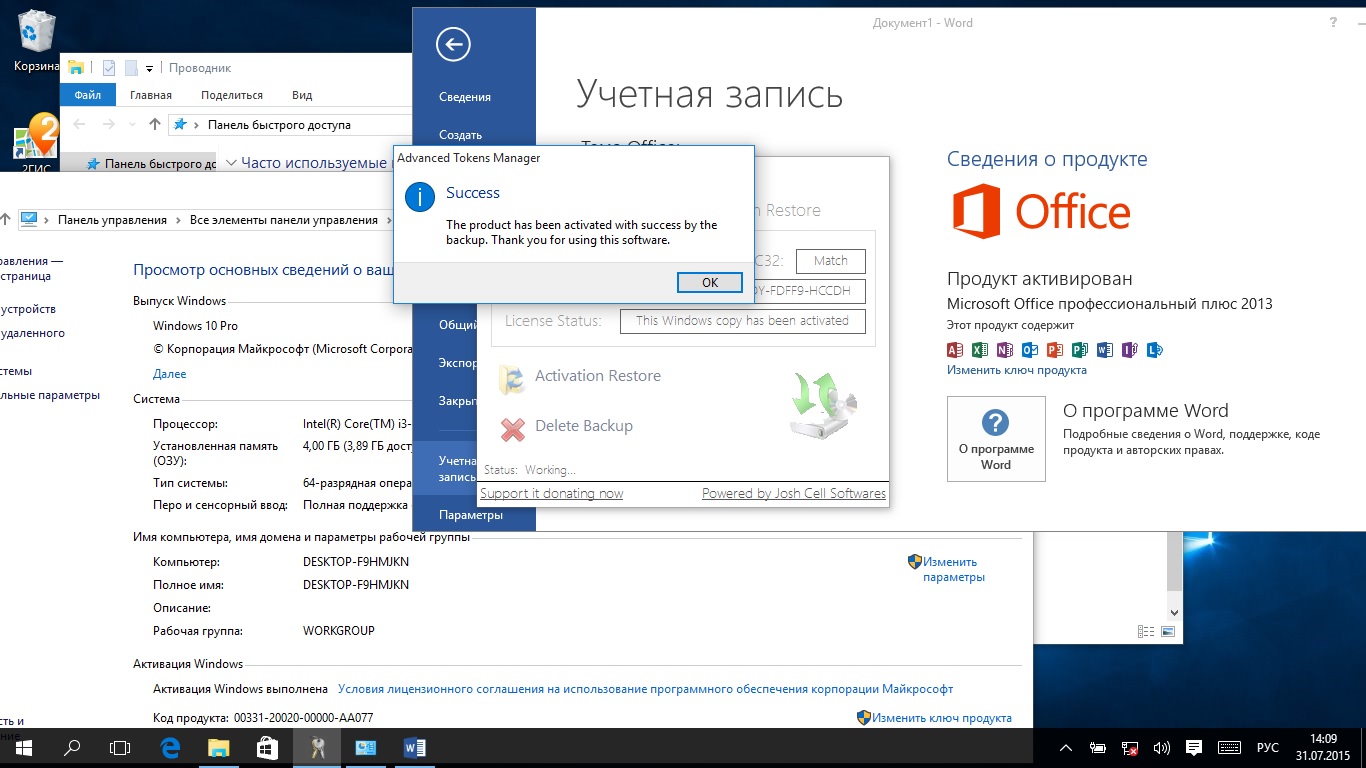Open the Store from the taskbar

pyautogui.click(x=268, y=747)
